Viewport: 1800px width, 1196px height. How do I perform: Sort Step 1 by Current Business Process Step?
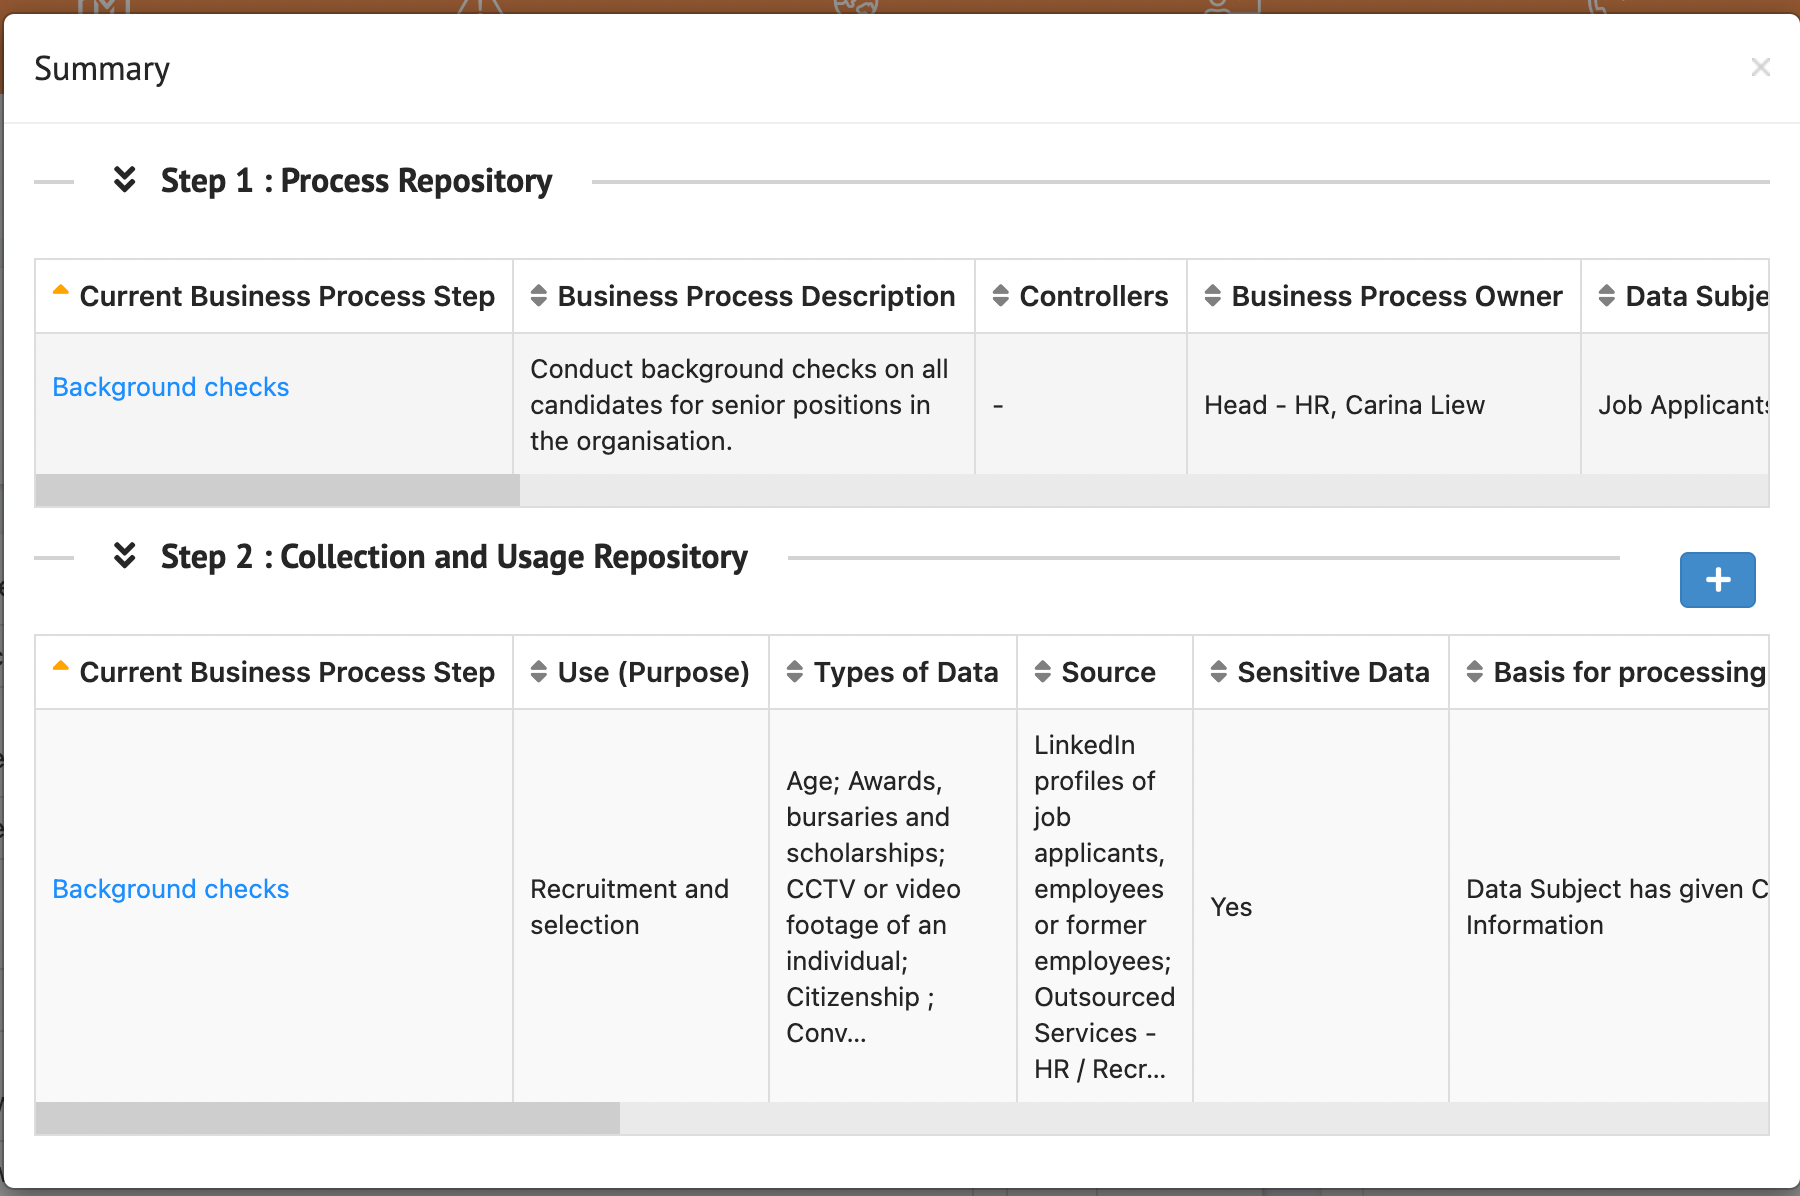(274, 296)
